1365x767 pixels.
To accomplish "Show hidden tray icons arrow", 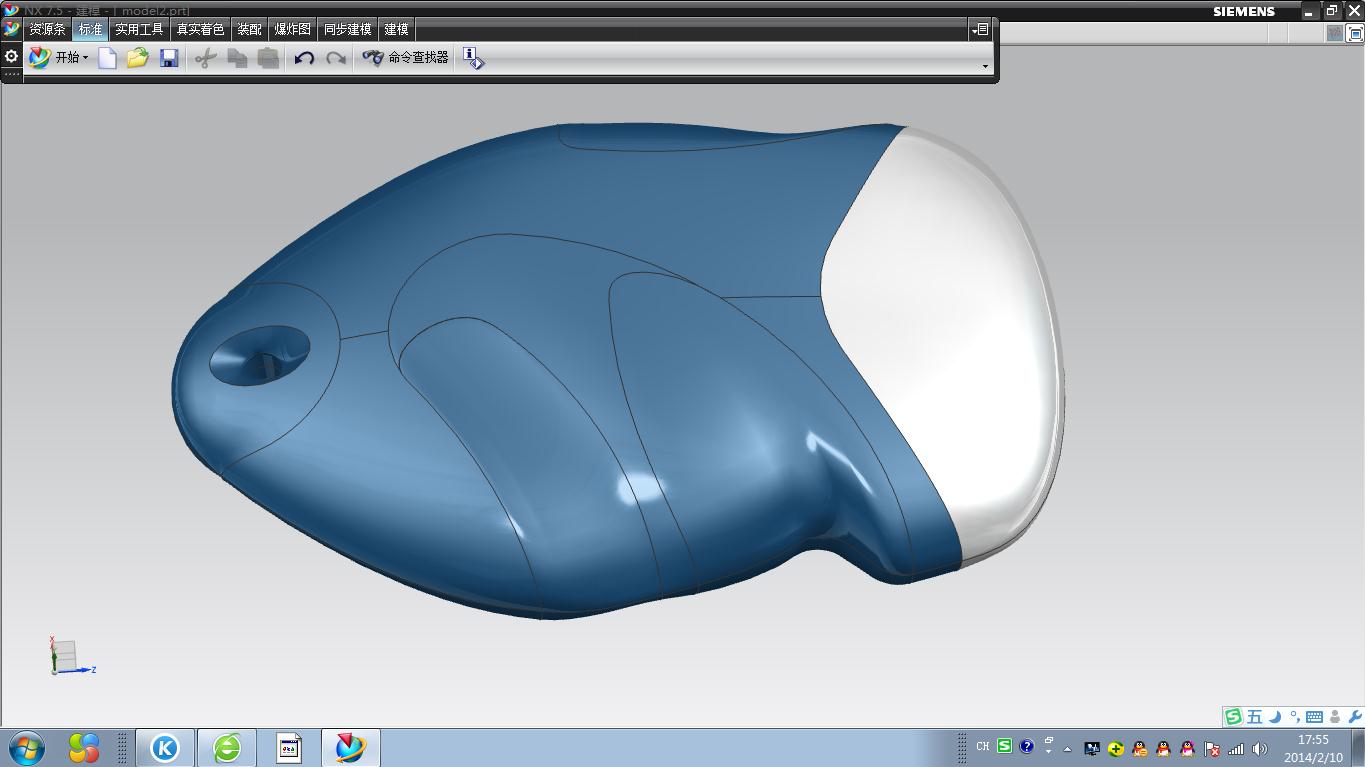I will 1067,748.
